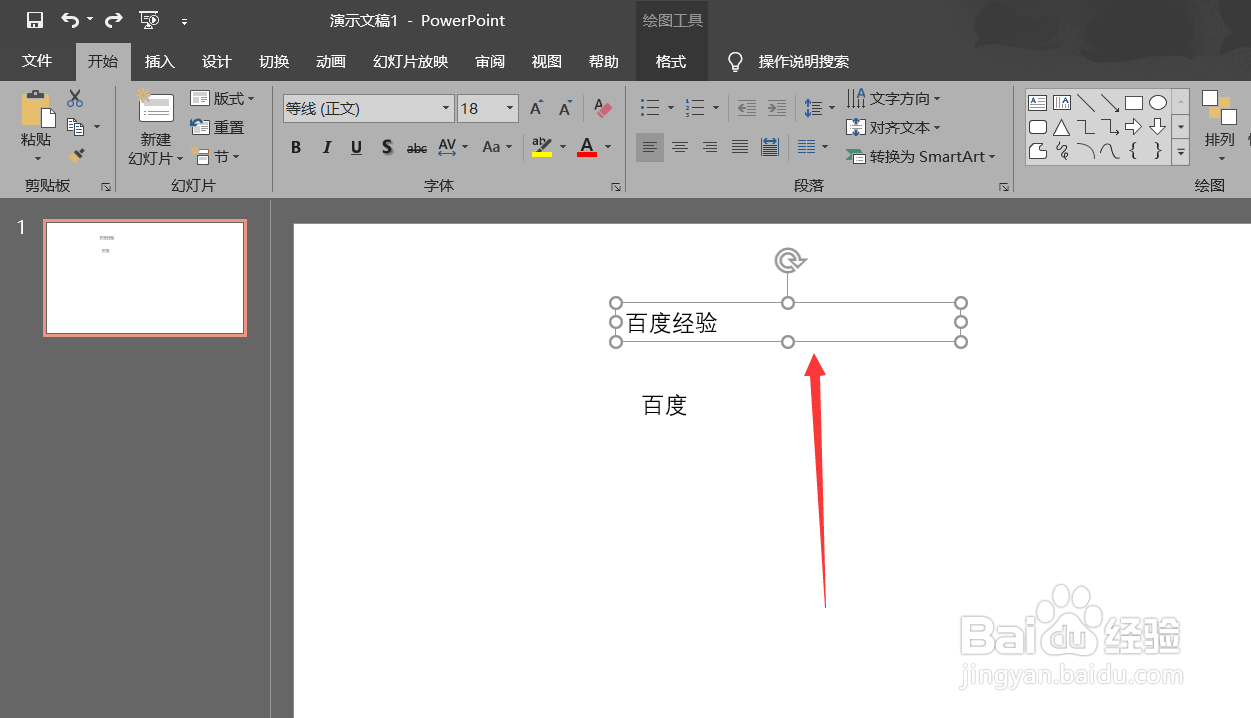Expand the 粘贴 paste options arrow
Image resolution: width=1251 pixels, height=718 pixels.
tap(36, 158)
